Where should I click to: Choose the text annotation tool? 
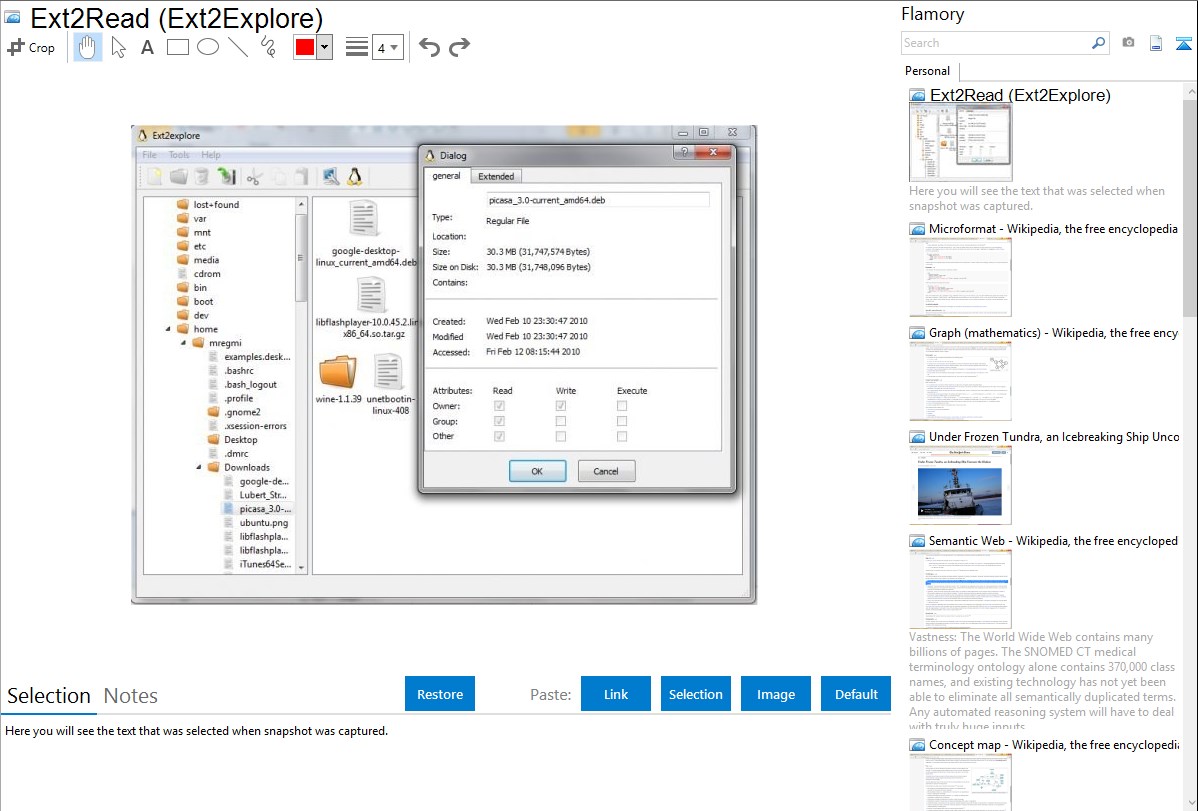tap(147, 47)
